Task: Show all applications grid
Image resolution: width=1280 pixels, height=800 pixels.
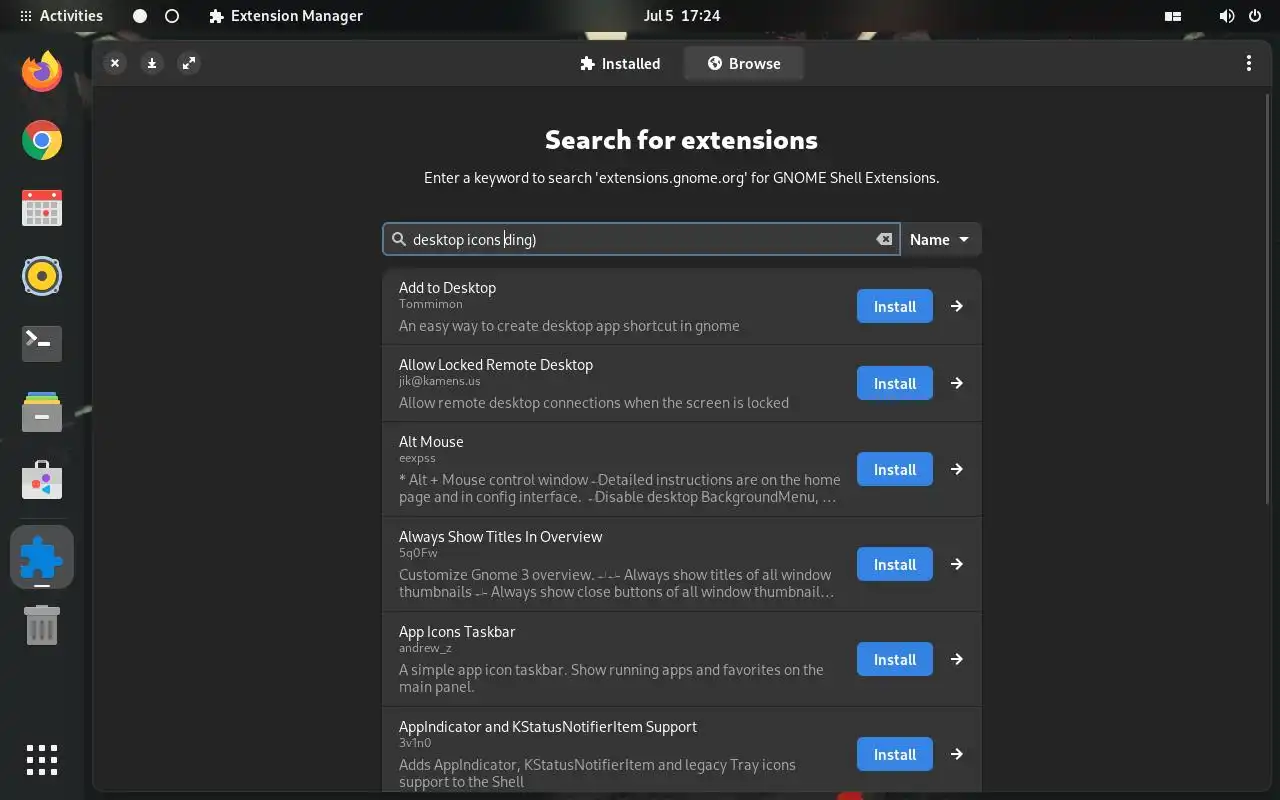Action: (42, 760)
